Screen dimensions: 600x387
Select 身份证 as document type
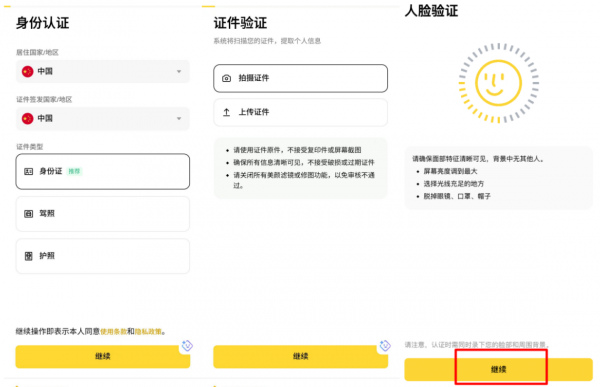click(x=103, y=171)
